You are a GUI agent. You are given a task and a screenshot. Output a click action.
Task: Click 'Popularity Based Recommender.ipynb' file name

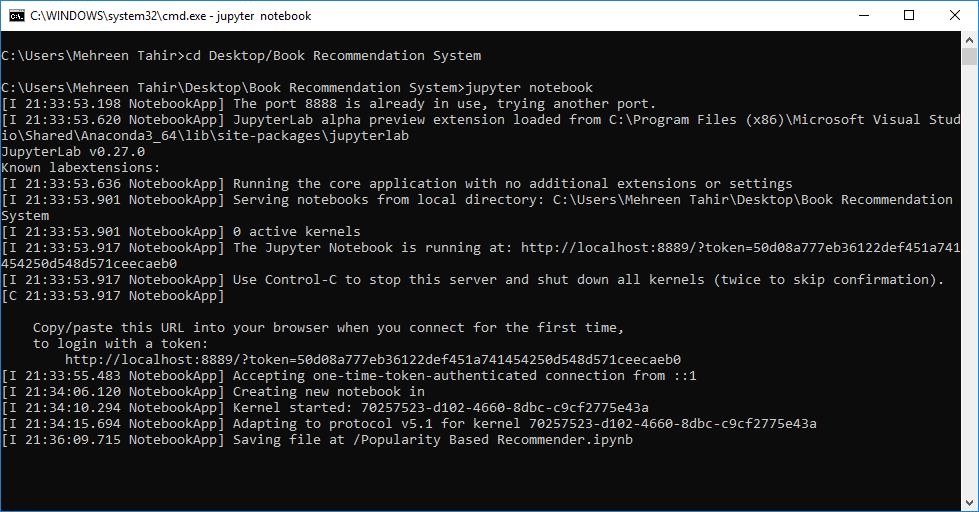tap(497, 440)
